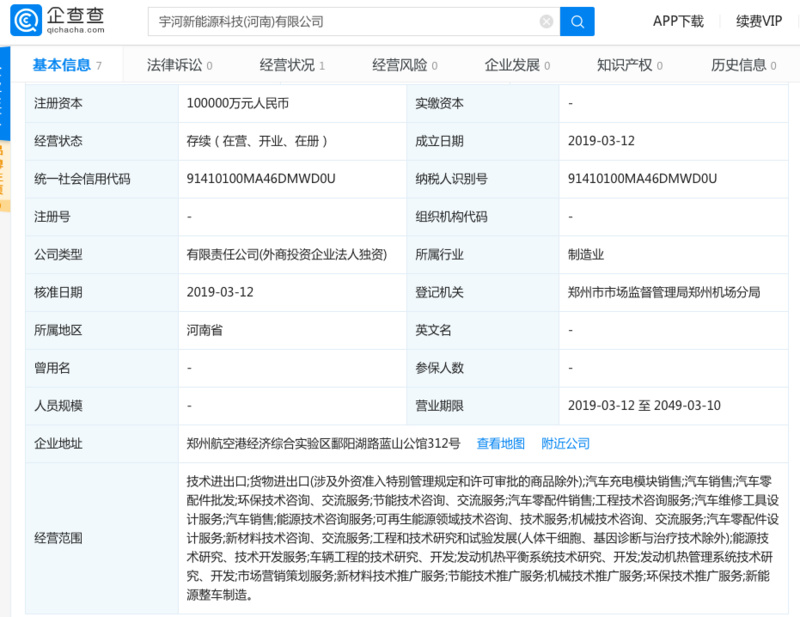Select the 基本信息 tab
The image size is (800, 617).
click(63, 63)
